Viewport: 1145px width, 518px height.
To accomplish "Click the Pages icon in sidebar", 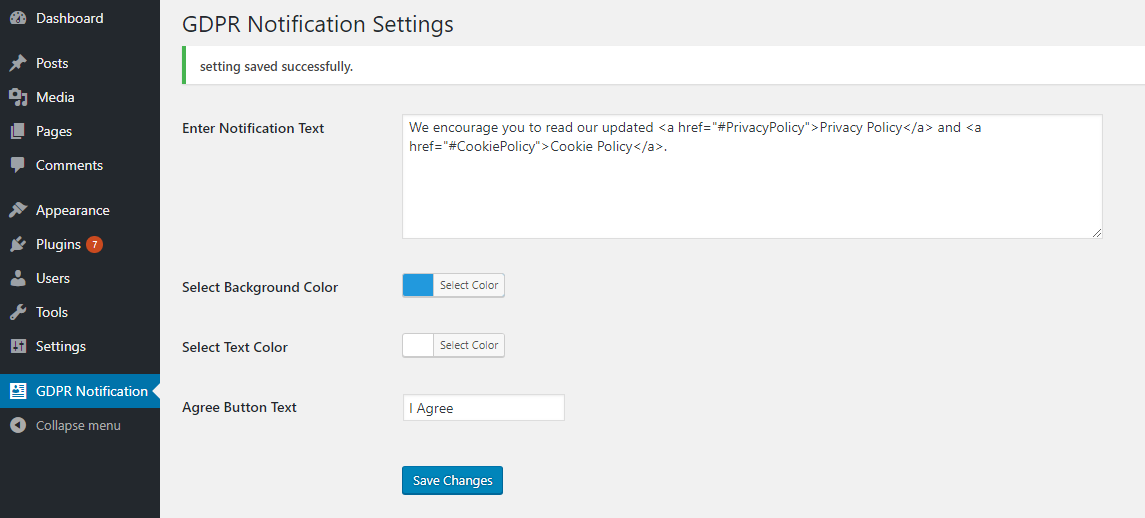I will (18, 132).
